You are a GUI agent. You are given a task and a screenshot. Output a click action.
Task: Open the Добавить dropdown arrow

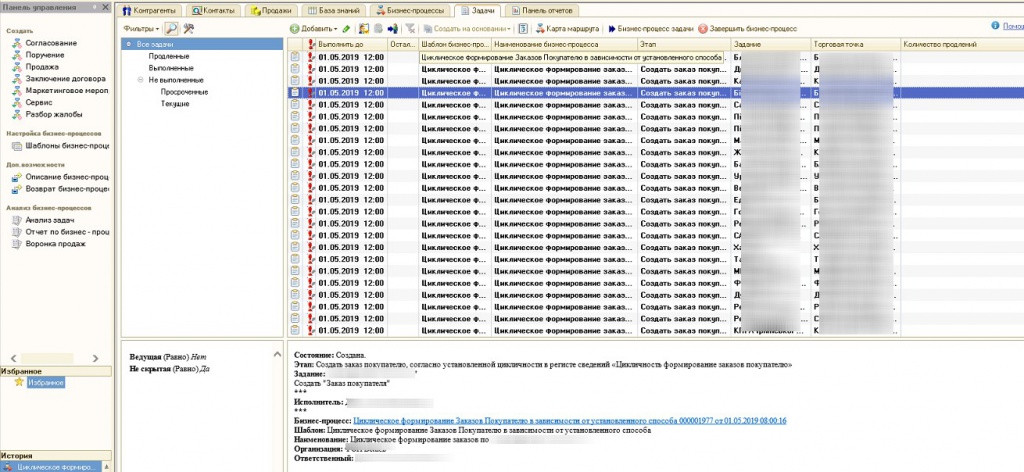tap(336, 29)
